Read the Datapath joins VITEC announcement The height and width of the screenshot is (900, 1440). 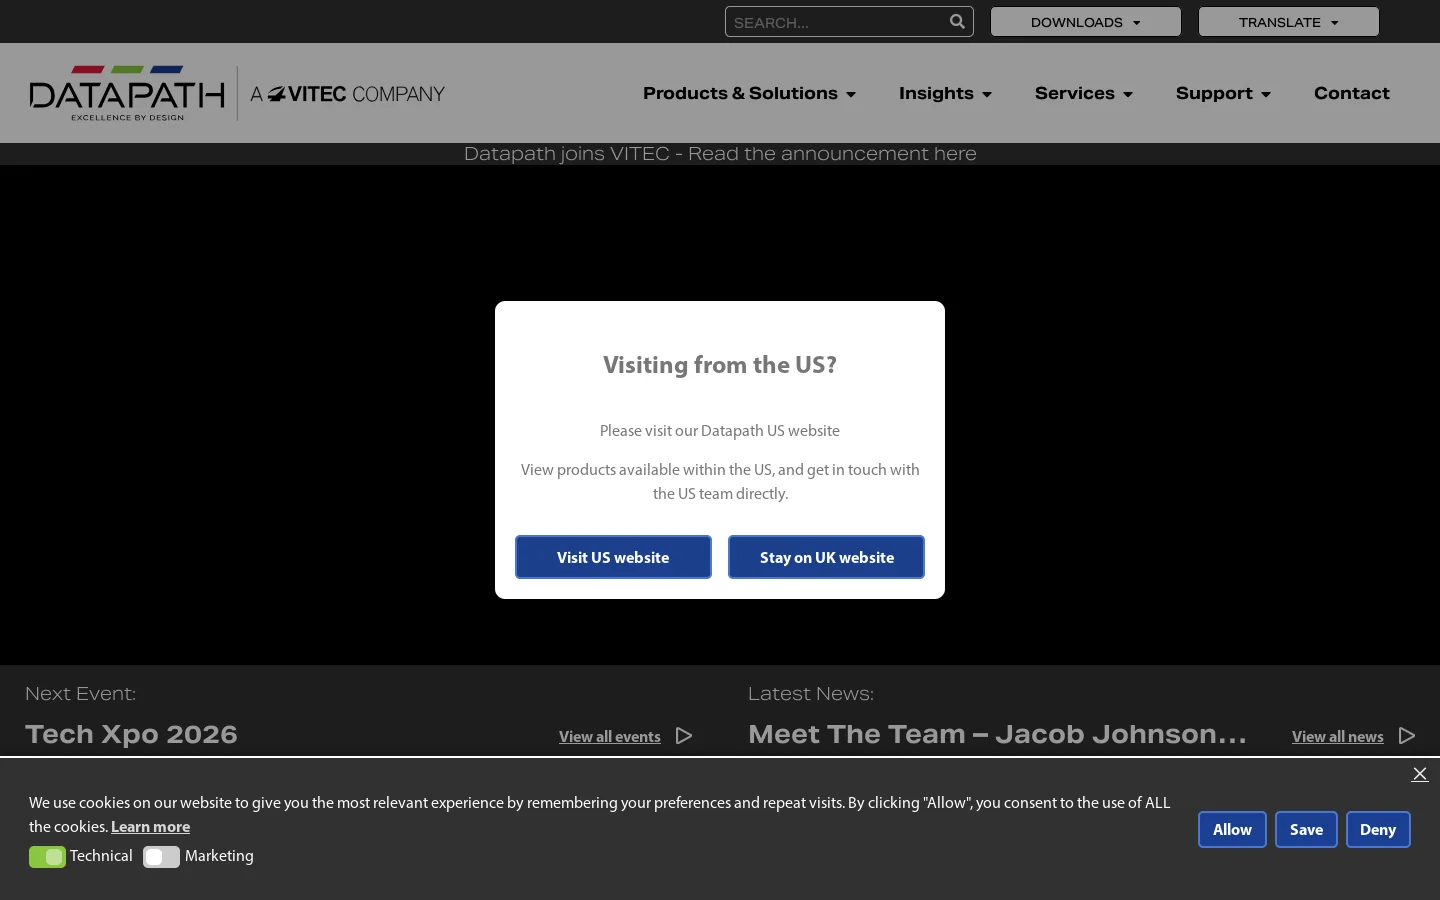point(720,154)
